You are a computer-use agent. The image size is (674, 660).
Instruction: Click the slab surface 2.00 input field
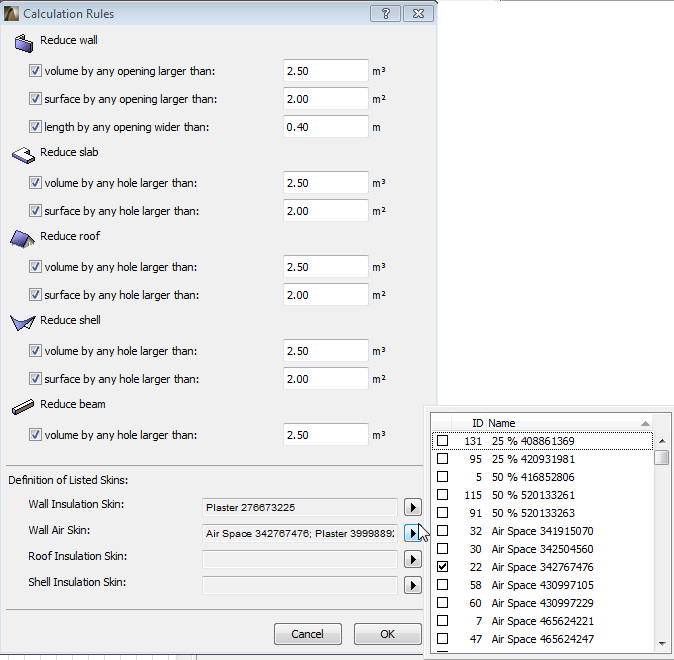(326, 211)
